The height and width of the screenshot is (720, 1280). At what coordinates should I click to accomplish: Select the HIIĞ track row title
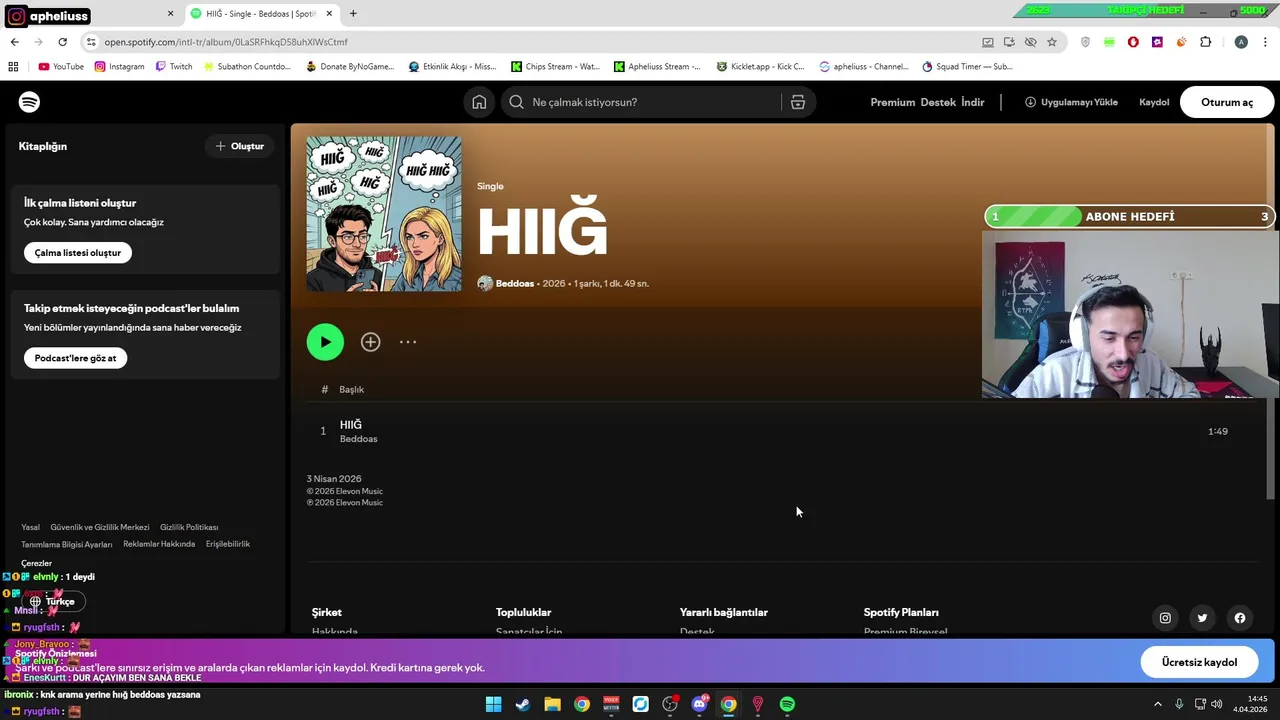351,425
